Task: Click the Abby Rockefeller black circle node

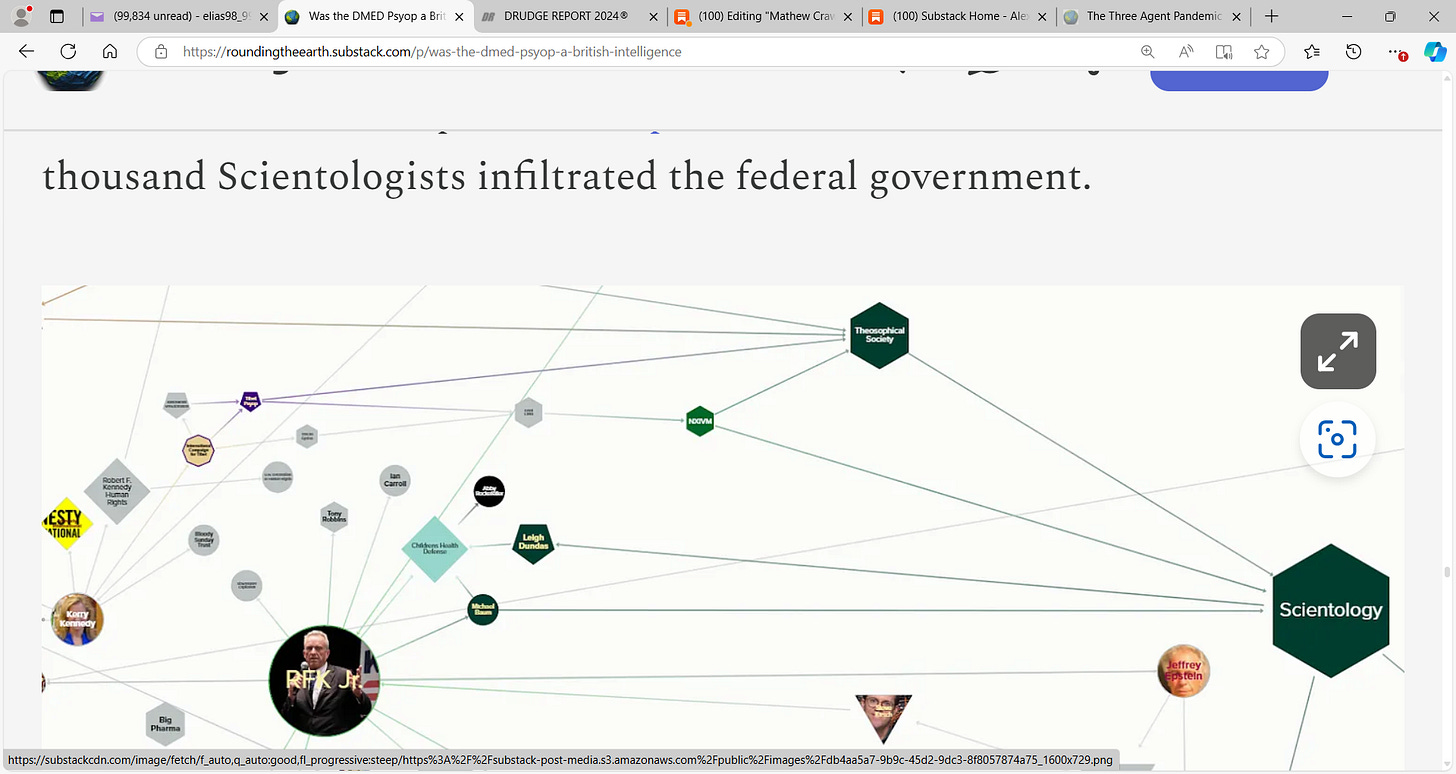Action: [489, 492]
